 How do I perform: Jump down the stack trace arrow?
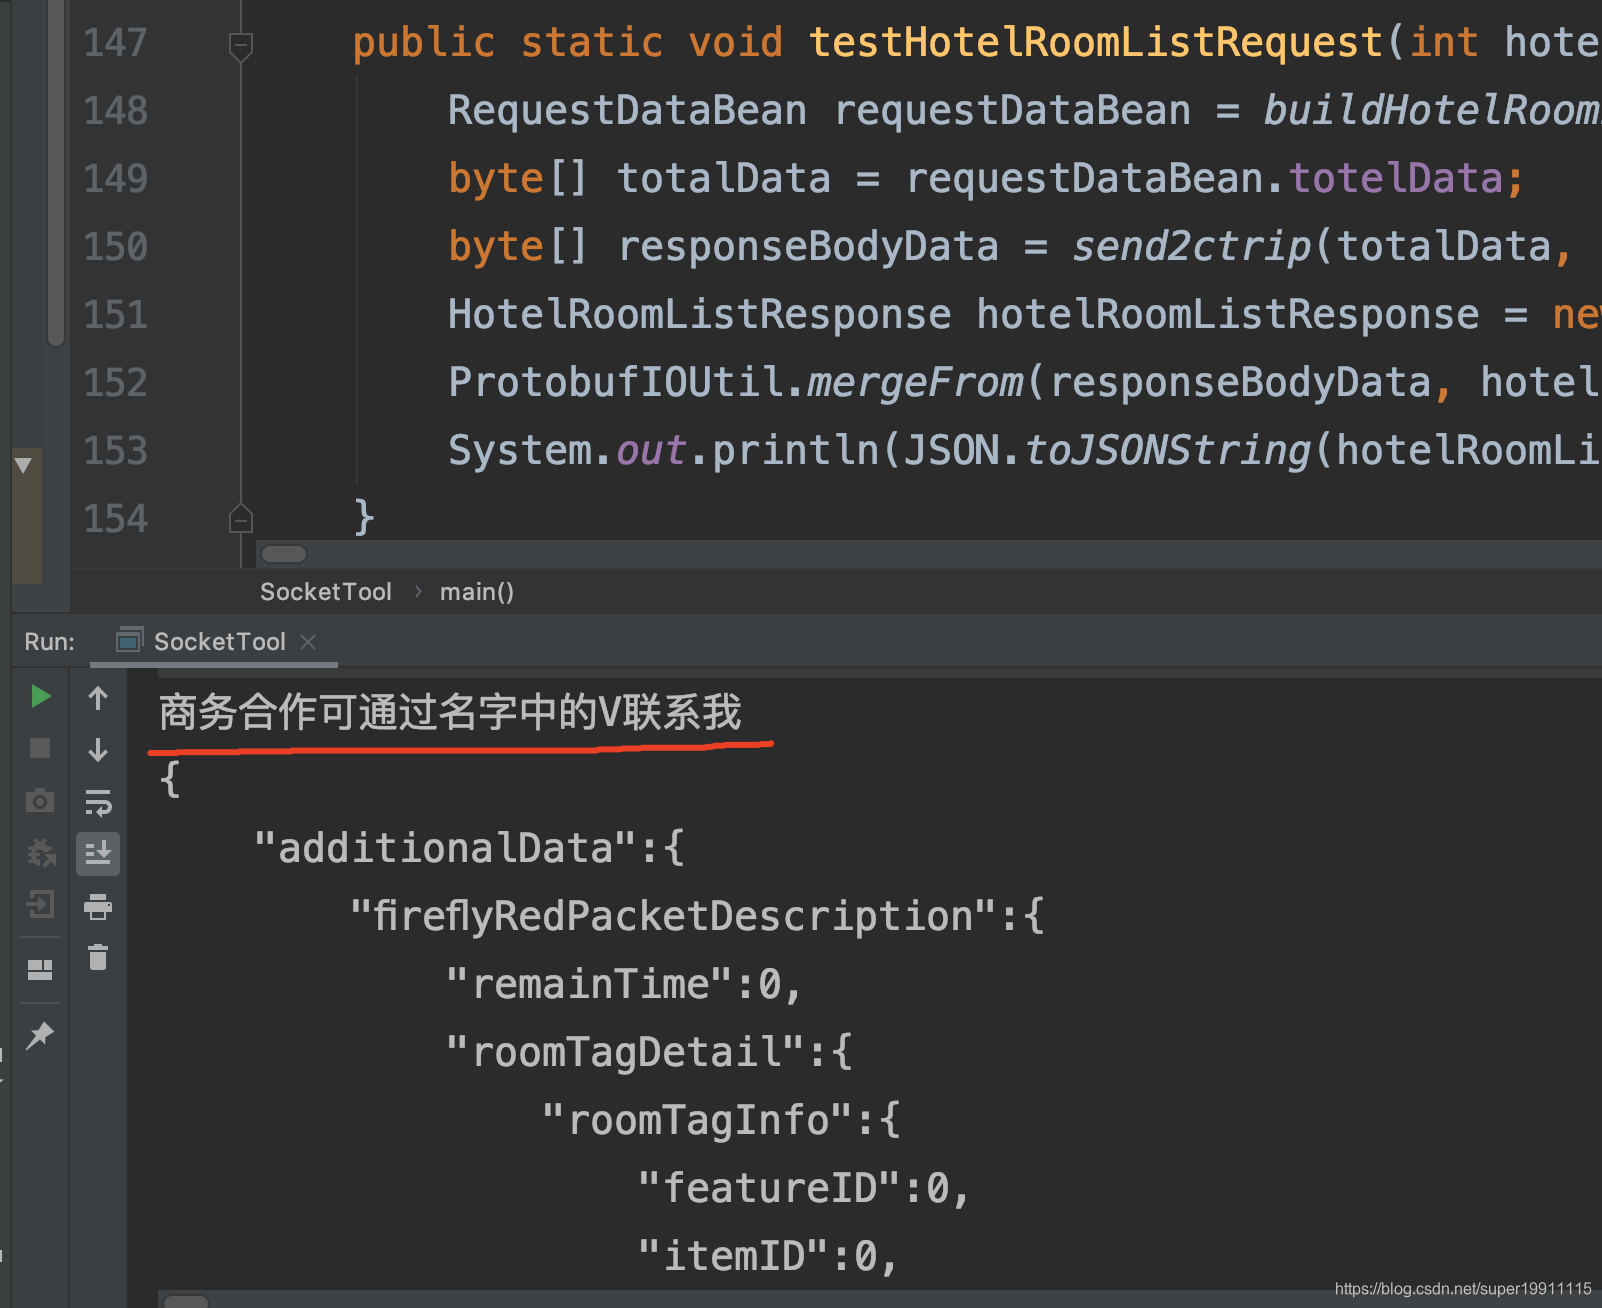coord(98,749)
